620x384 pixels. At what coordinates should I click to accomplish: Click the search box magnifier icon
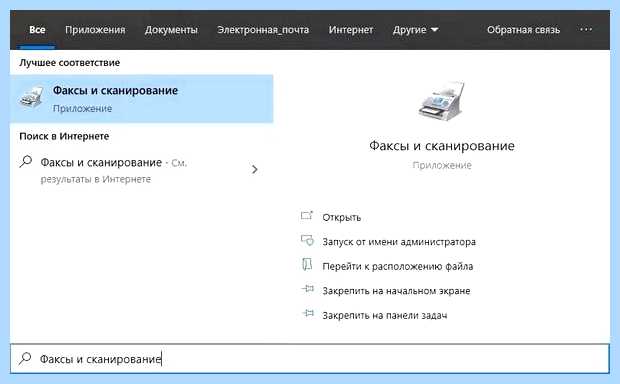pyautogui.click(x=25, y=358)
